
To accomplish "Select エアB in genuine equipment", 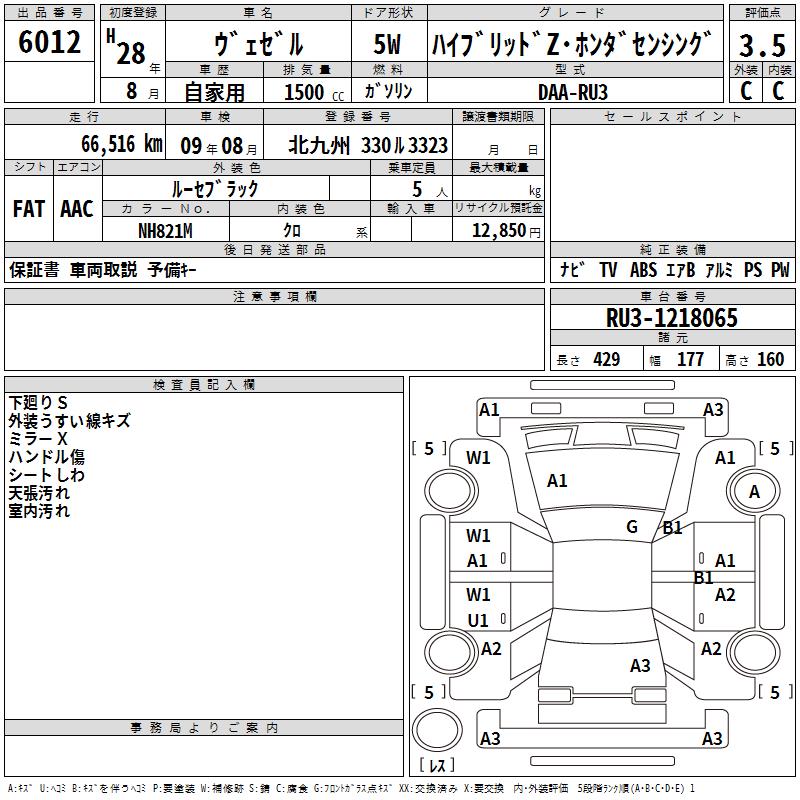I will click(x=681, y=270).
